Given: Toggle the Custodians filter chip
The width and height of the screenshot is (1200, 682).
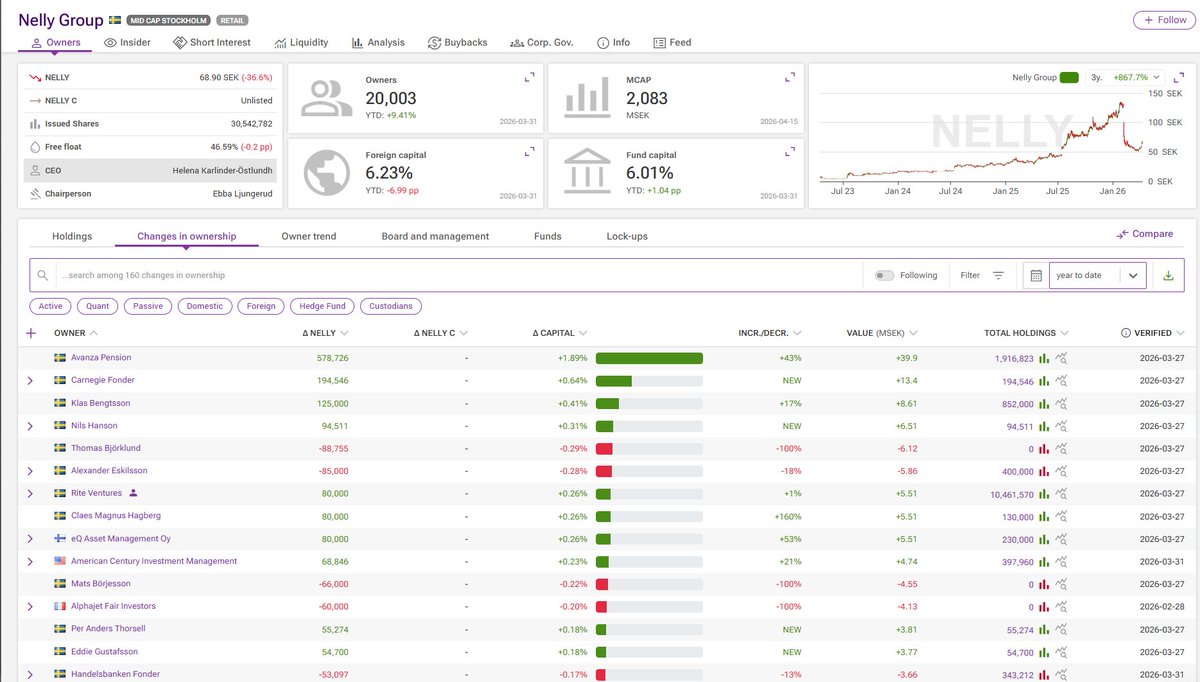Looking at the screenshot, I should point(391,306).
